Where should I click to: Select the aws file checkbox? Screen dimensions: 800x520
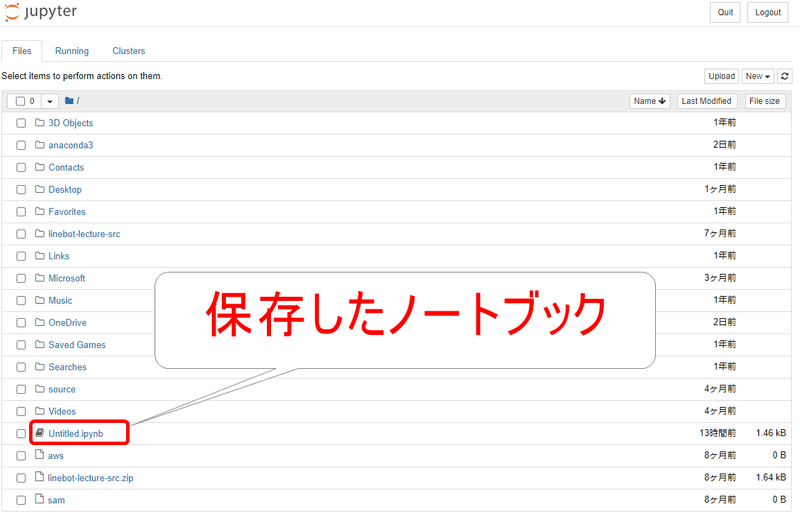[21, 456]
